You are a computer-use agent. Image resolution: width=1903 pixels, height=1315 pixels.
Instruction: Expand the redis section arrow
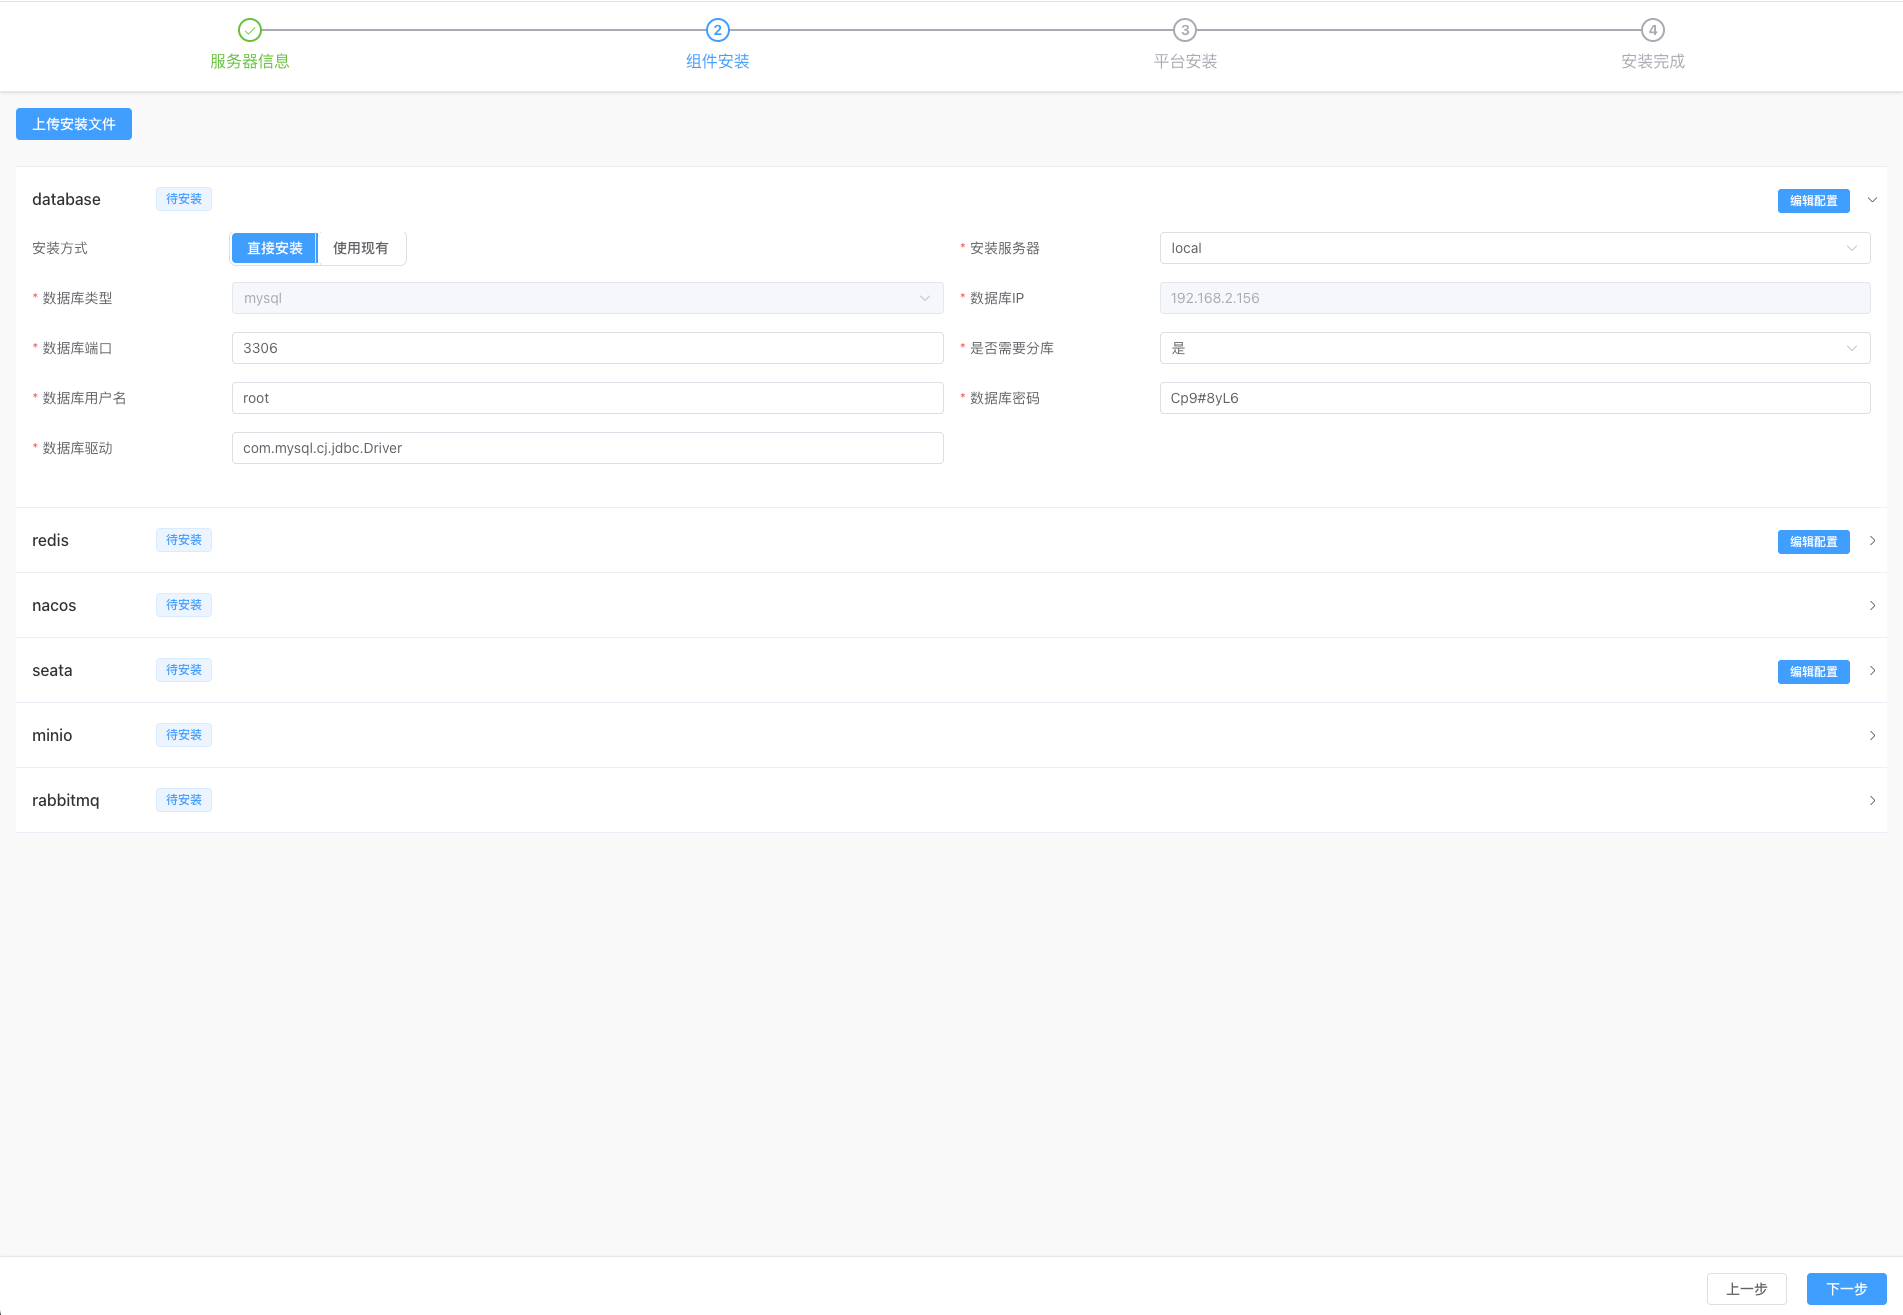(x=1872, y=541)
